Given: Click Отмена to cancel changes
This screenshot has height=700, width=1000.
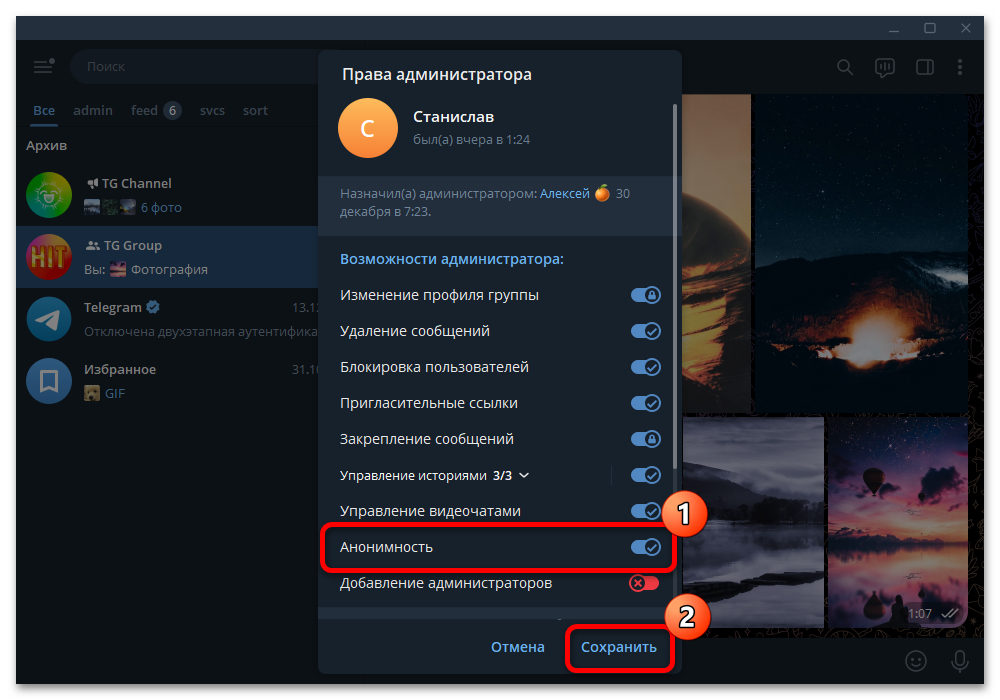Looking at the screenshot, I should 518,647.
